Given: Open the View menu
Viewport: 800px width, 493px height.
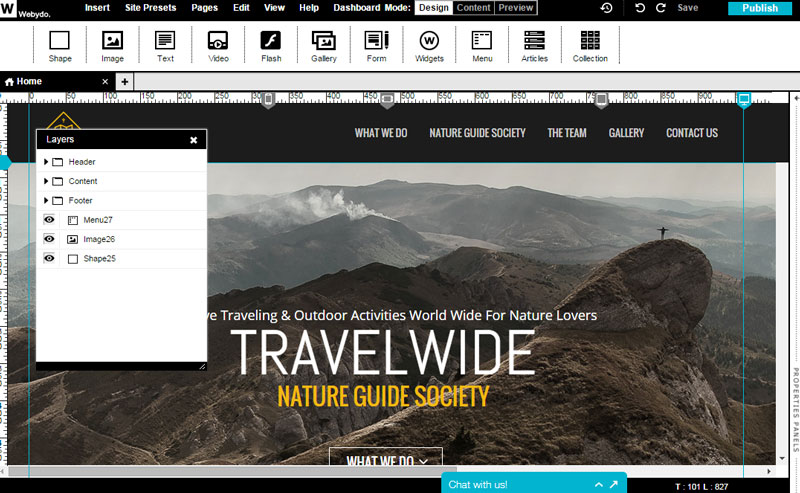Looking at the screenshot, I should point(274,8).
